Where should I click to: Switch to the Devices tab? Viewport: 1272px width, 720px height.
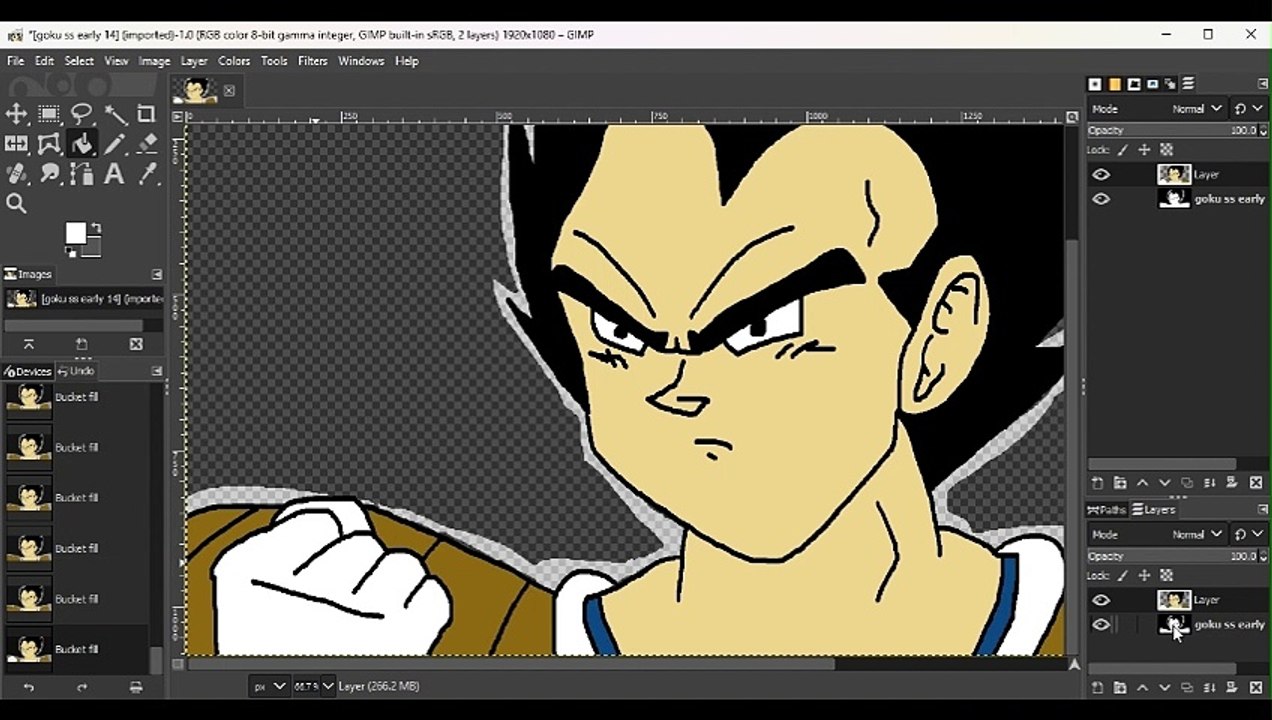(27, 371)
